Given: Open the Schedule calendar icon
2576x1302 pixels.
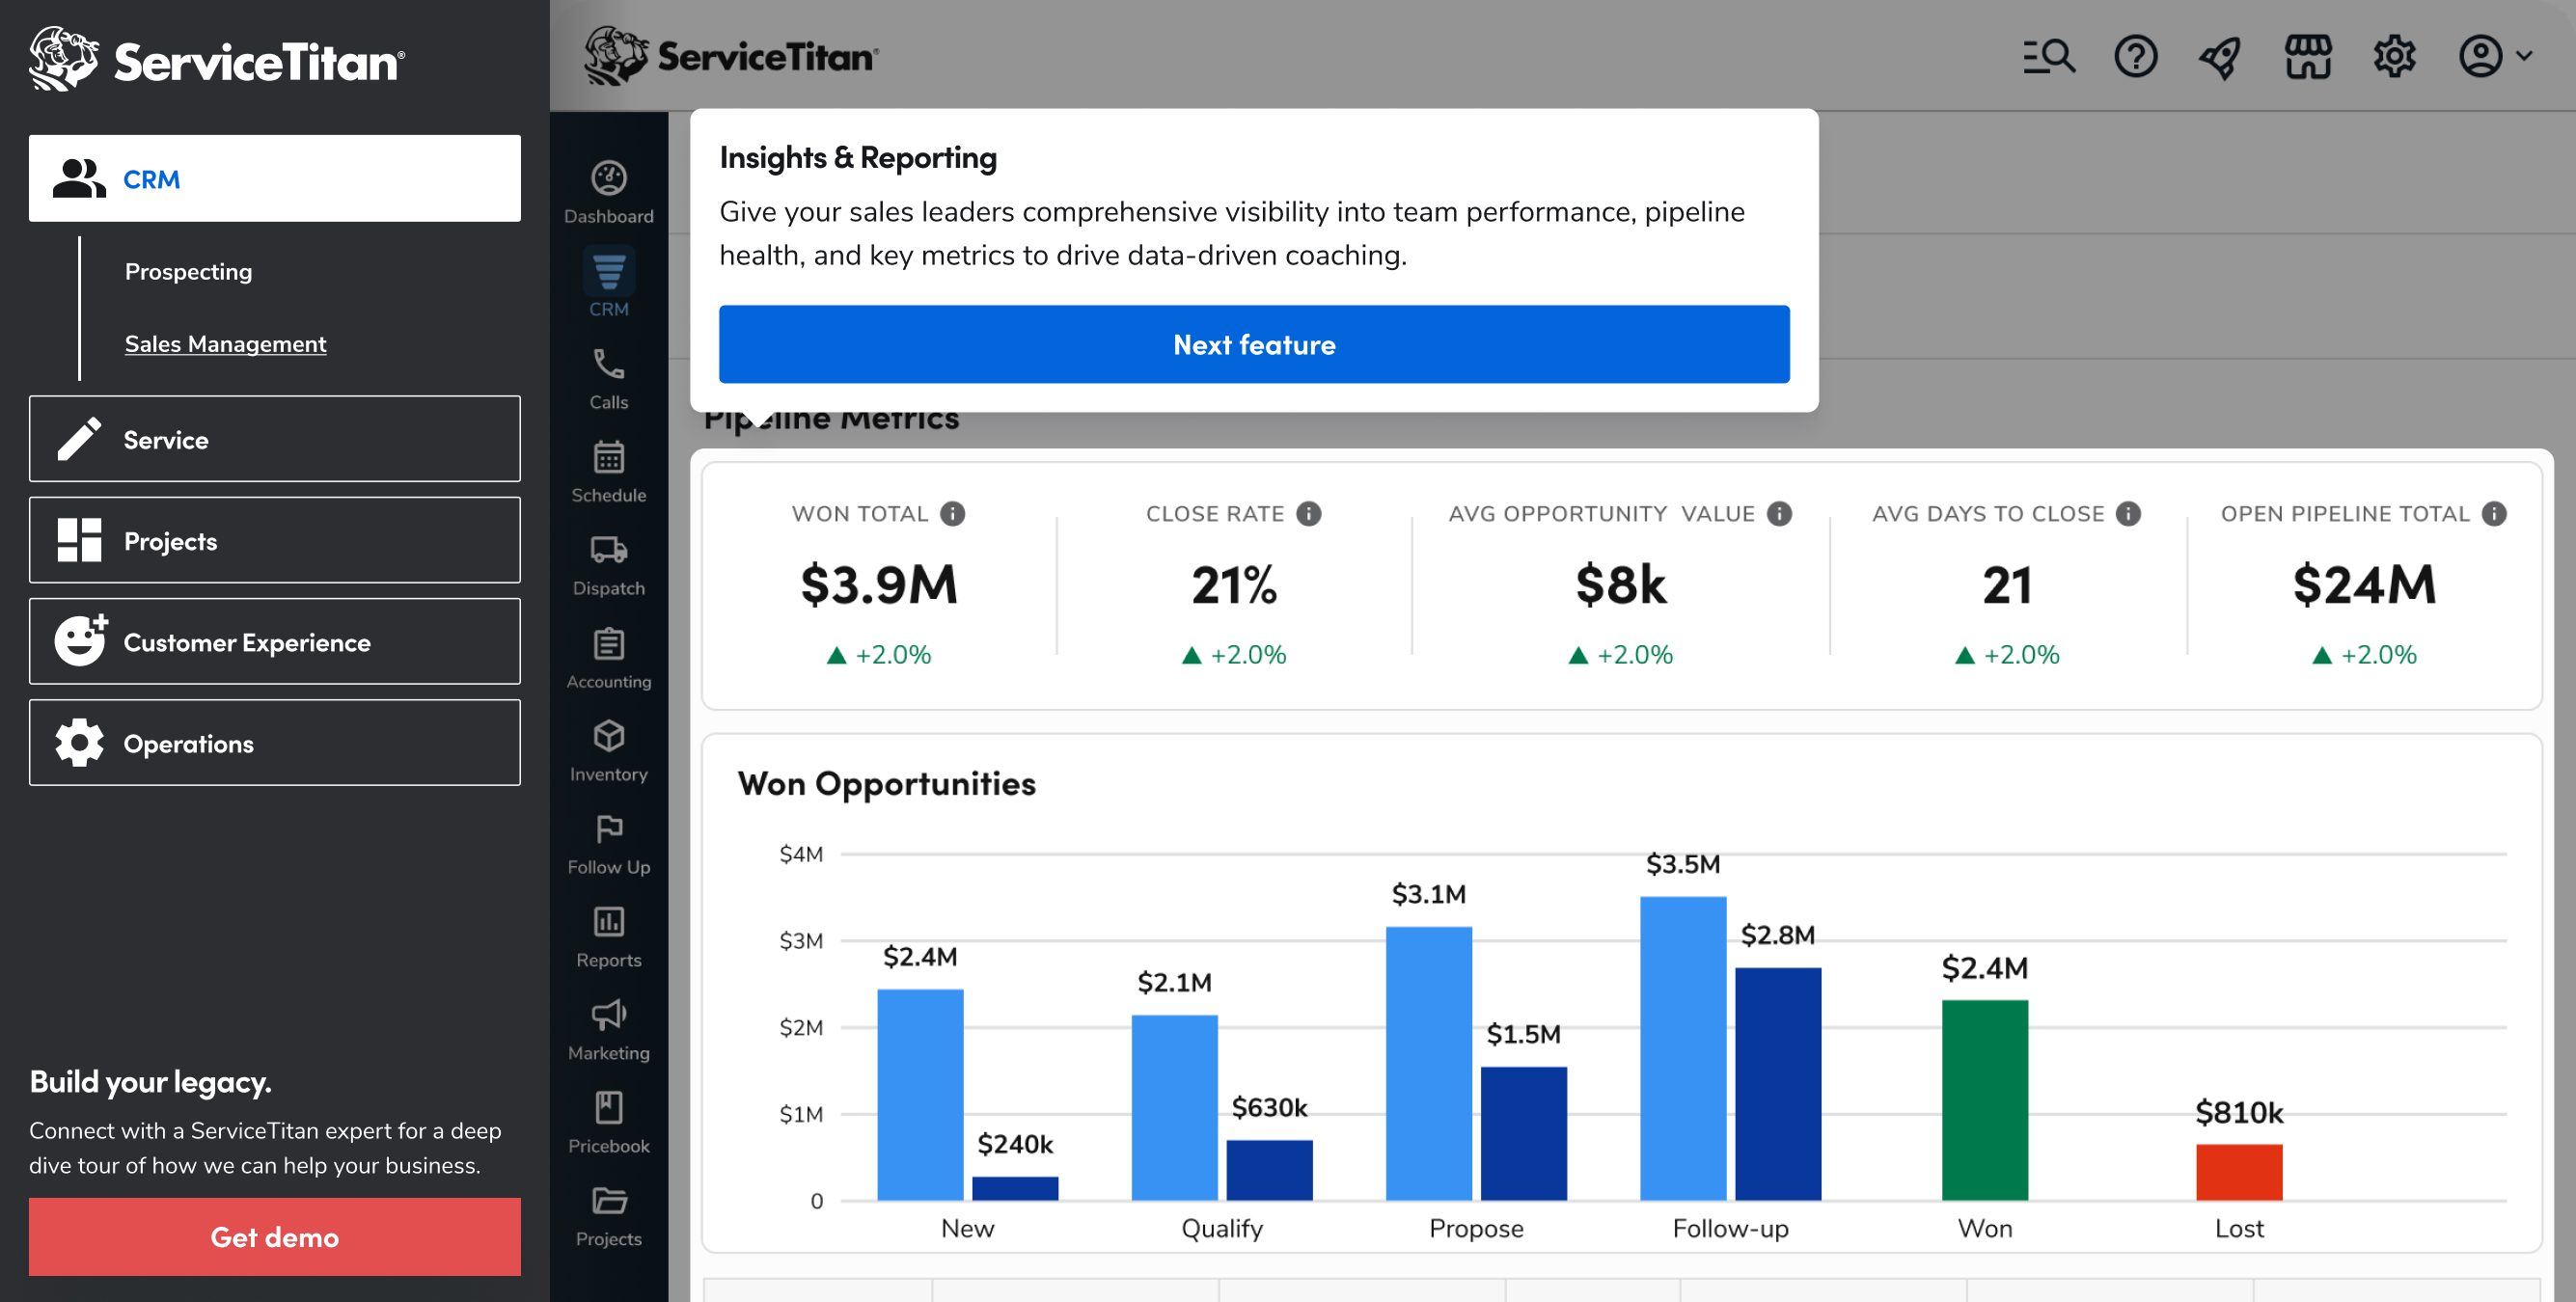Looking at the screenshot, I should point(608,458).
